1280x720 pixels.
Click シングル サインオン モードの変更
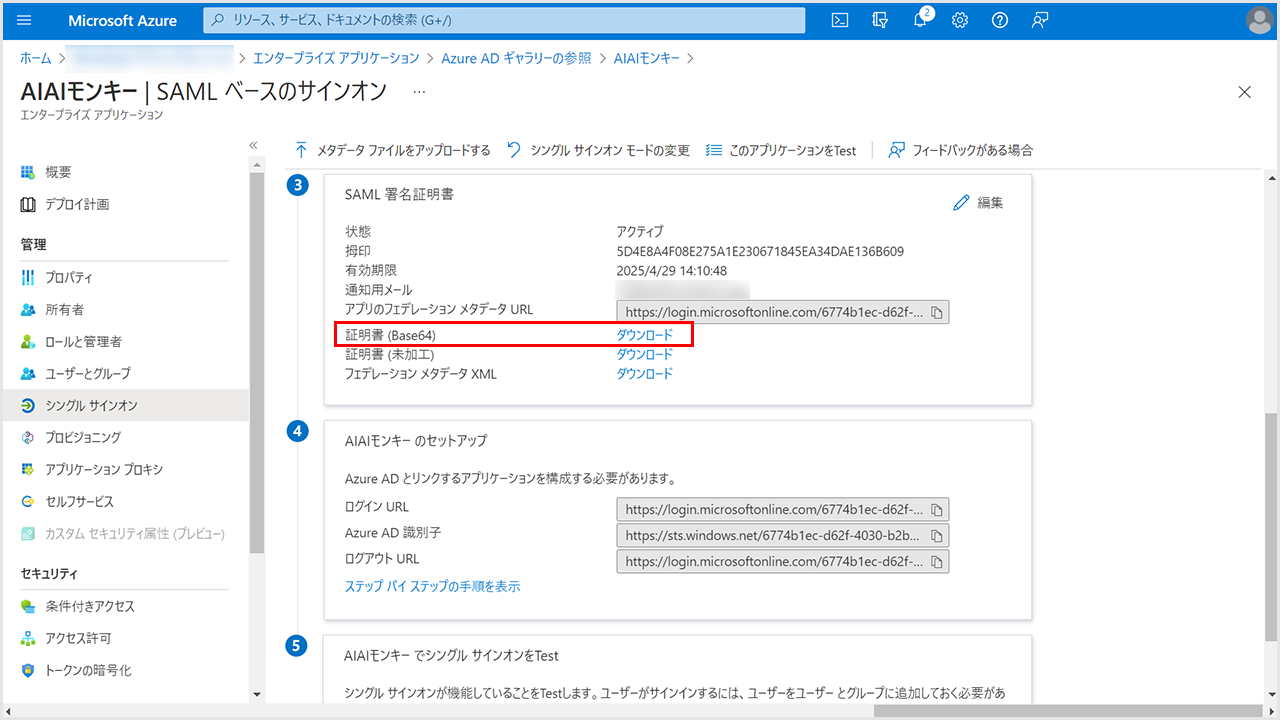(x=598, y=150)
